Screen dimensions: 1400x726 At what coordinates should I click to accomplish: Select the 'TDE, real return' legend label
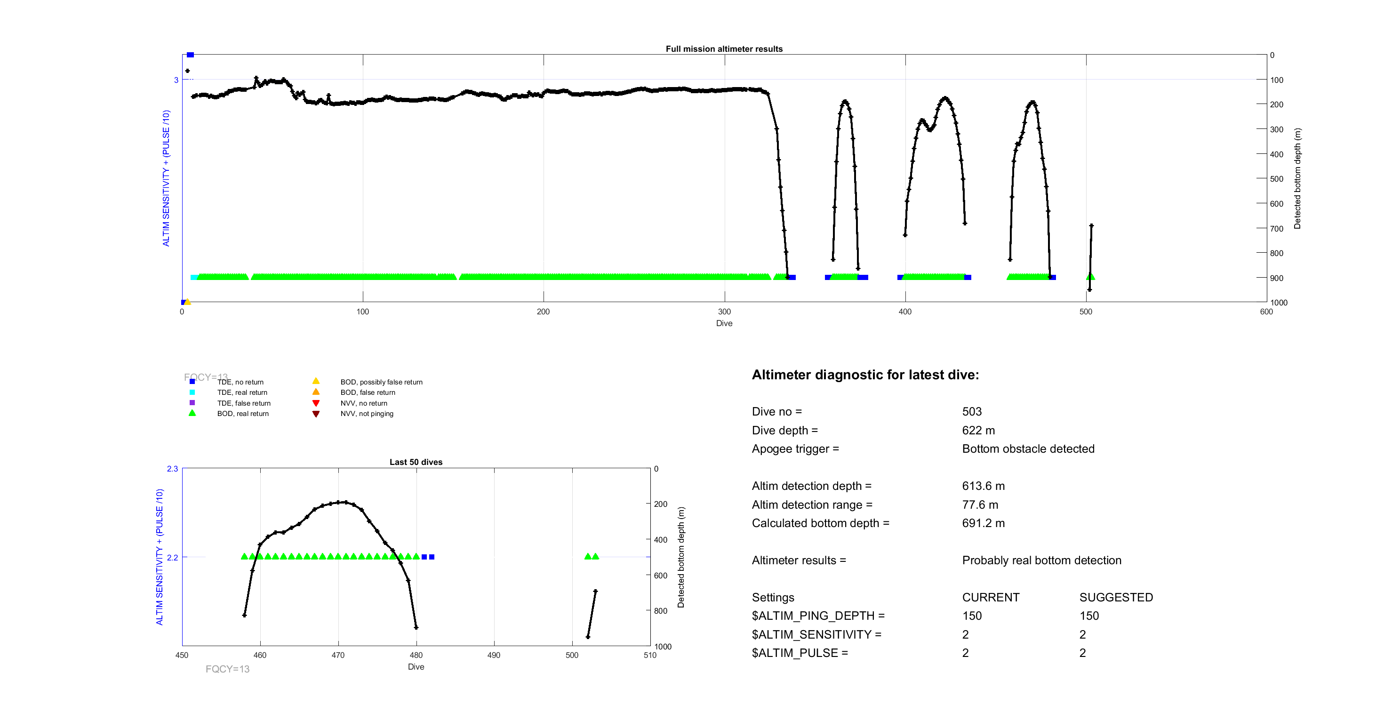click(242, 393)
